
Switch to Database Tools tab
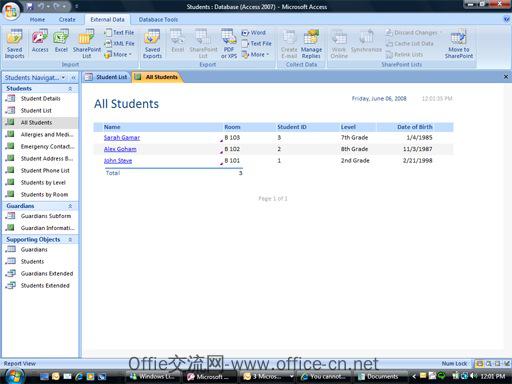tap(158, 20)
